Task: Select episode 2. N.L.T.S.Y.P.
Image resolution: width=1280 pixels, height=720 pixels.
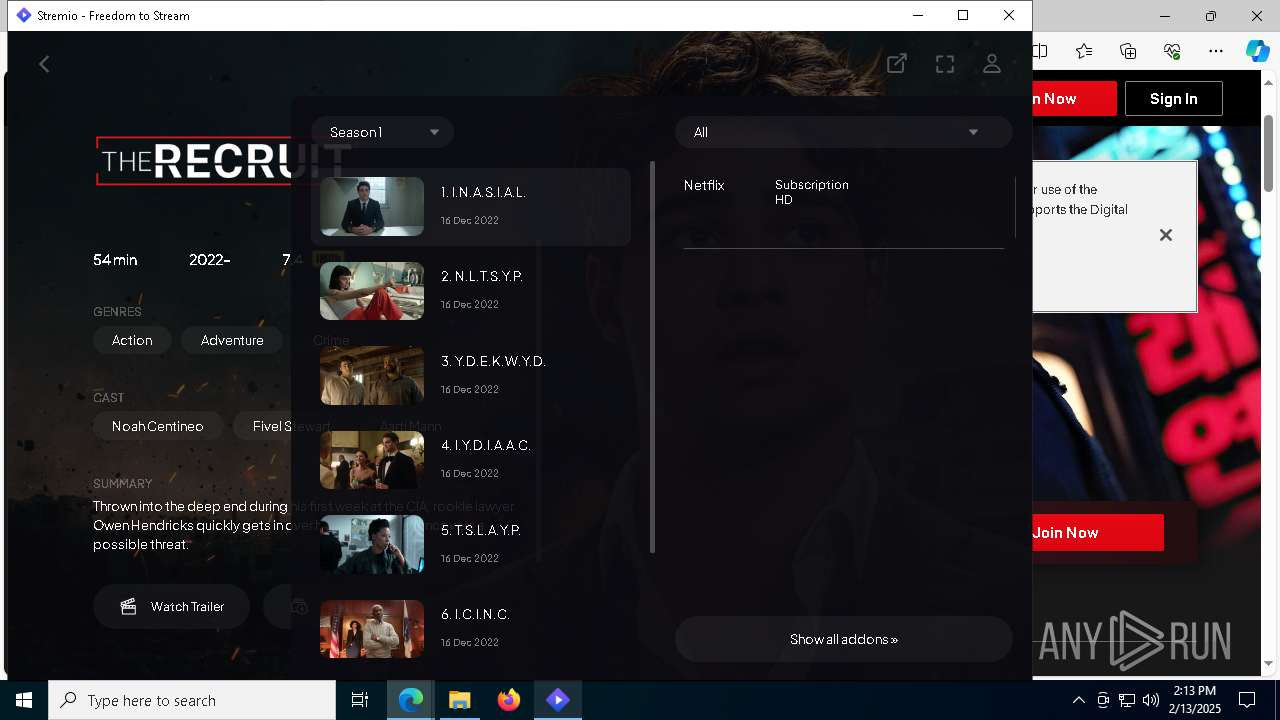Action: click(x=471, y=290)
